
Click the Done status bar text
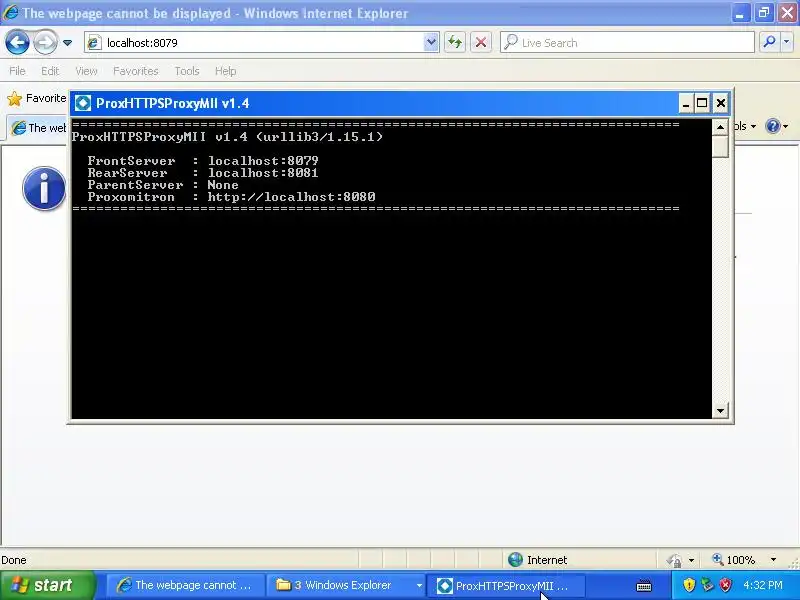(14, 560)
